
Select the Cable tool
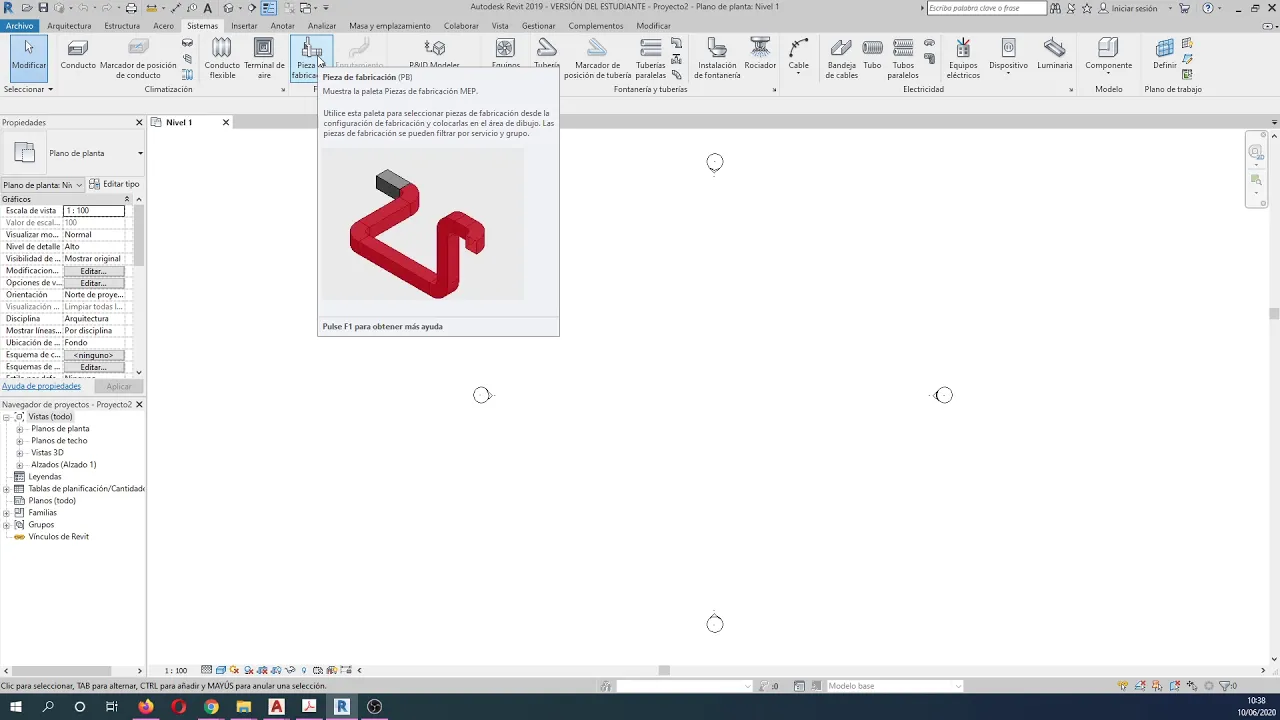798,56
